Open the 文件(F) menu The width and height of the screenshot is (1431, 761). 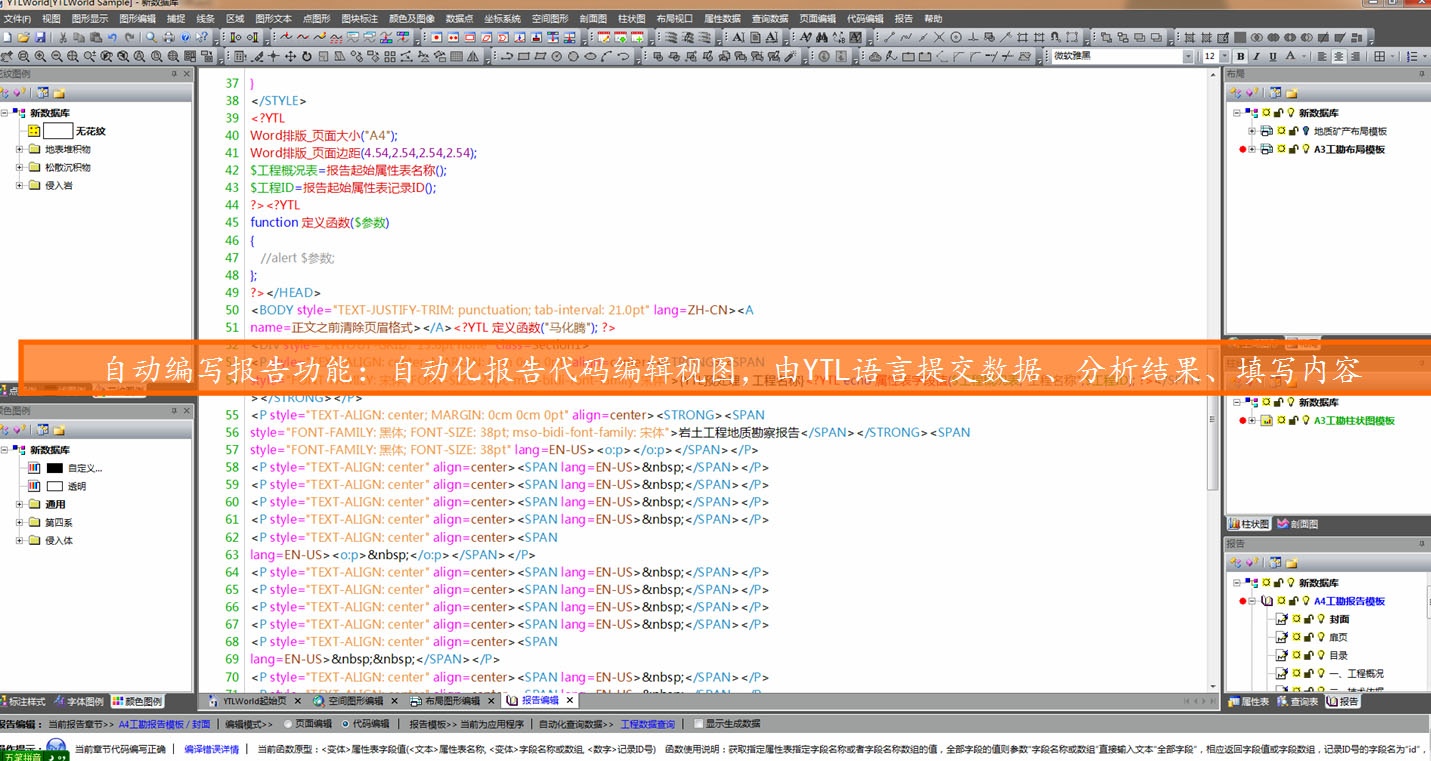click(x=17, y=18)
